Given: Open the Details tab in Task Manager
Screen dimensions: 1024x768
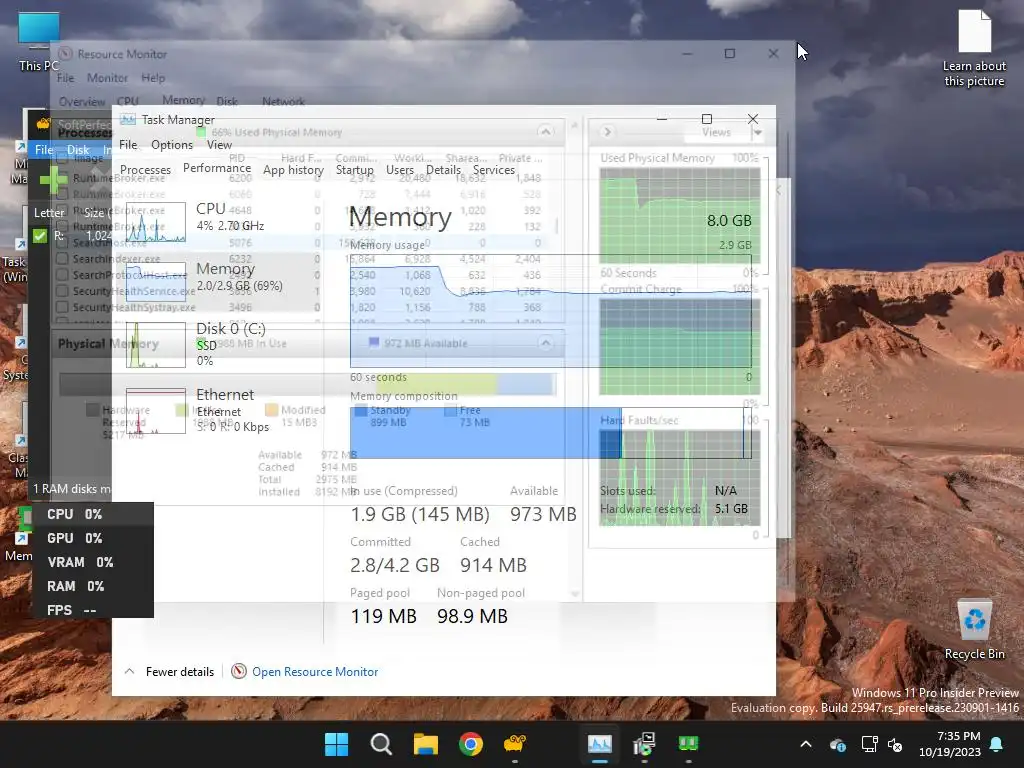Looking at the screenshot, I should coord(443,169).
